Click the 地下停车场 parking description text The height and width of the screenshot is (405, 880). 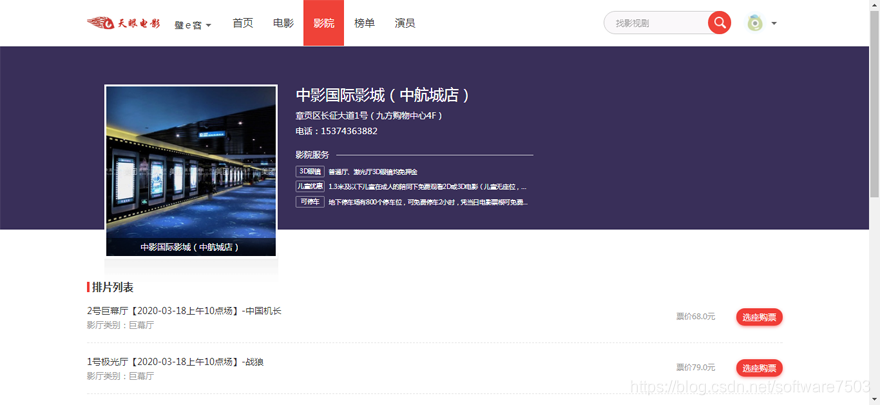428,202
